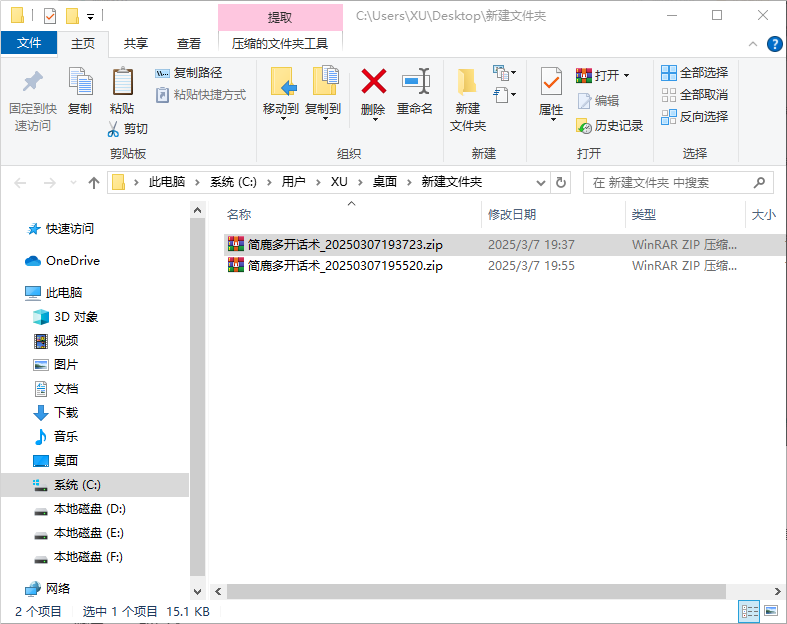Select file 简鹿多开话术_20250307195520.zip
Image resolution: width=787 pixels, height=624 pixels.
click(345, 266)
